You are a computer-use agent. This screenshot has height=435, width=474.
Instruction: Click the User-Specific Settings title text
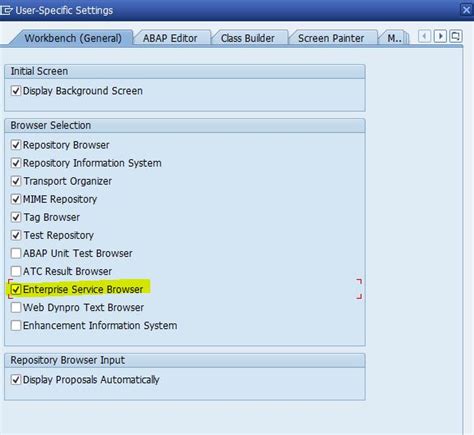pos(64,10)
